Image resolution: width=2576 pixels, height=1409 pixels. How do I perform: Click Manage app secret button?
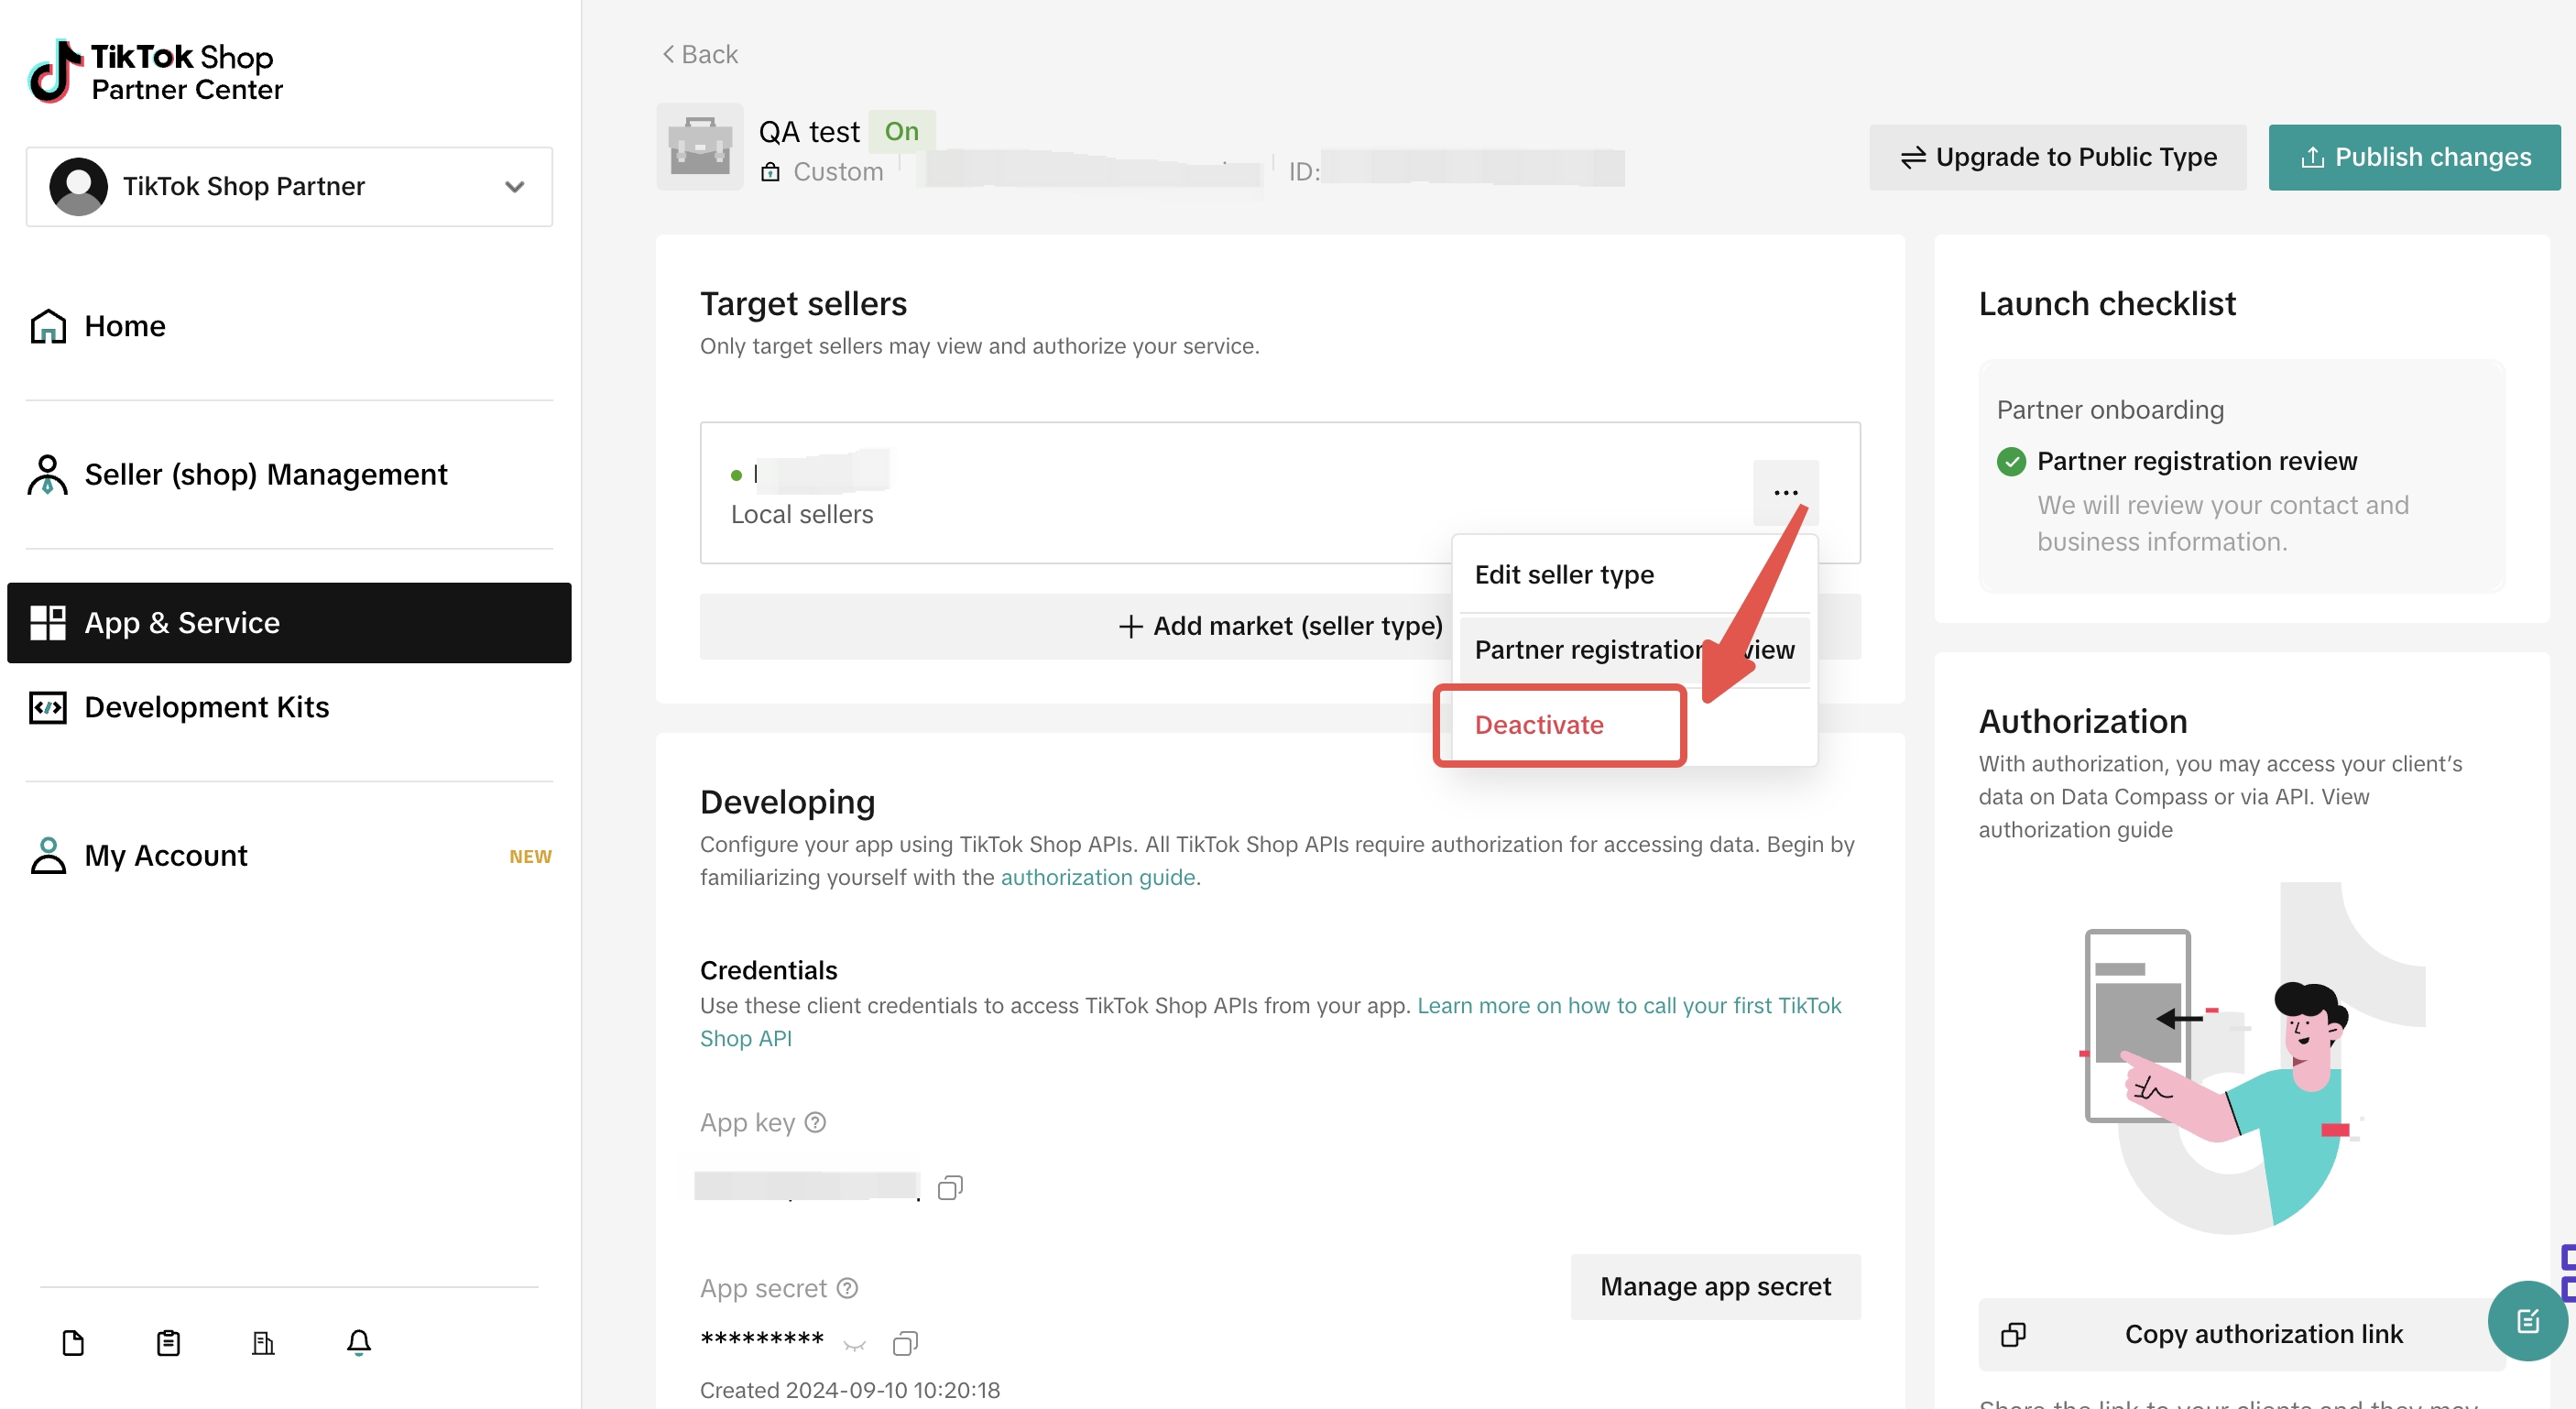coord(1715,1286)
